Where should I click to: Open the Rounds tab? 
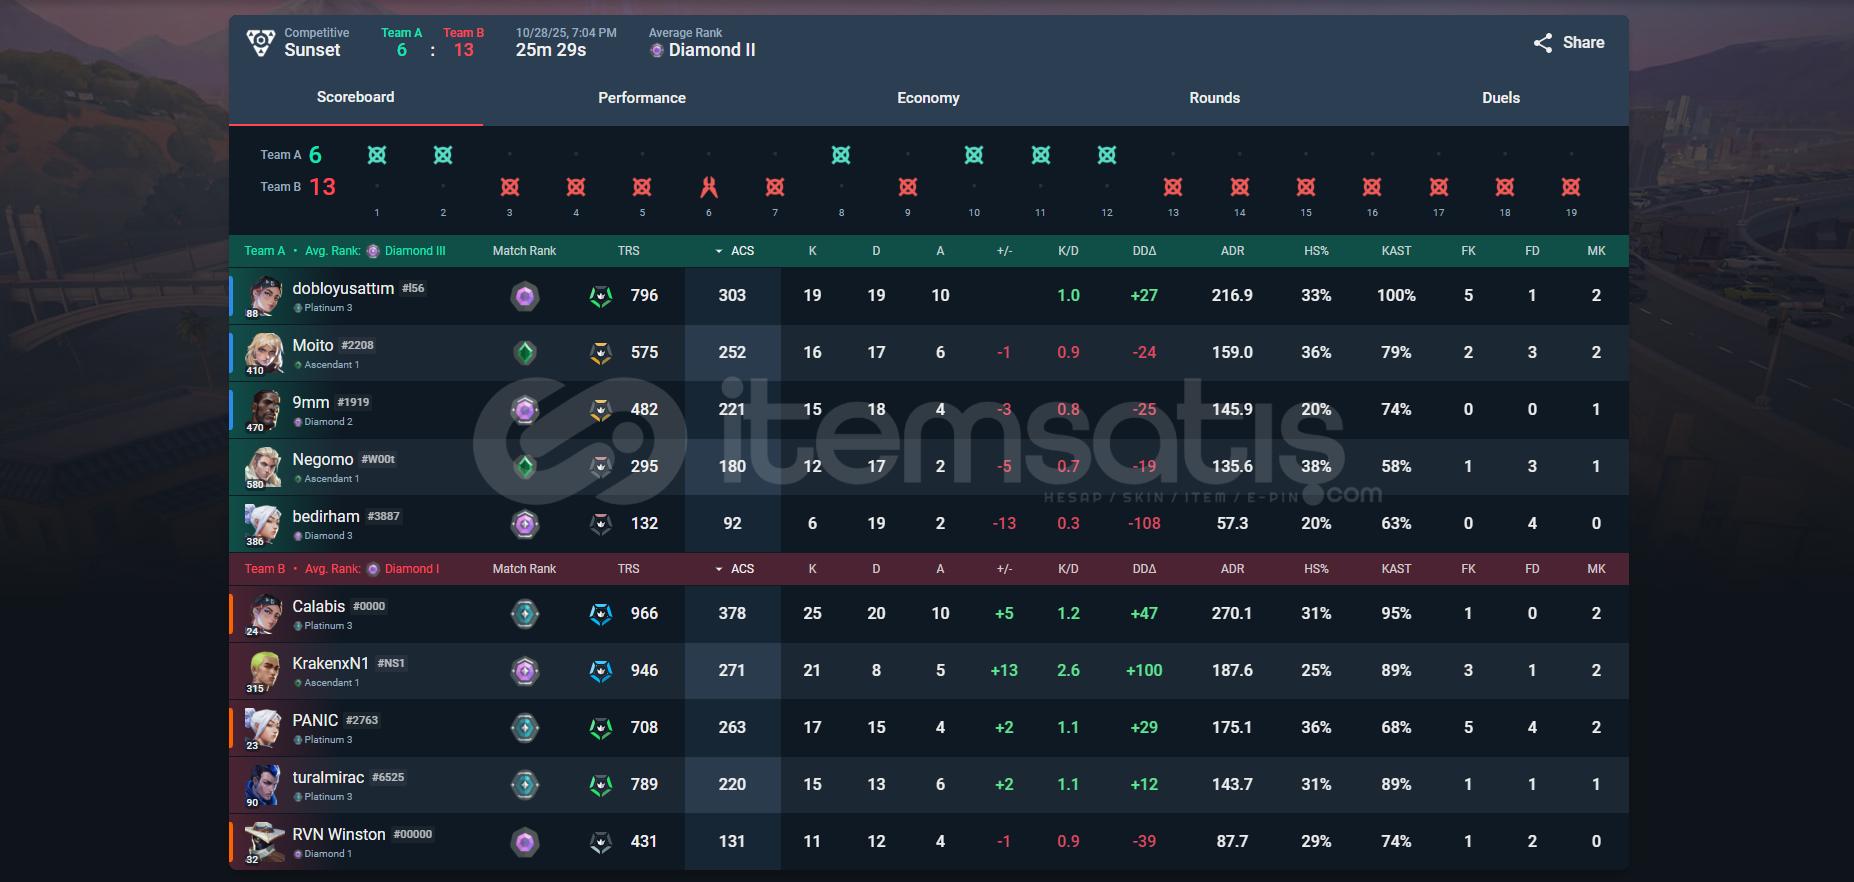pos(1214,98)
